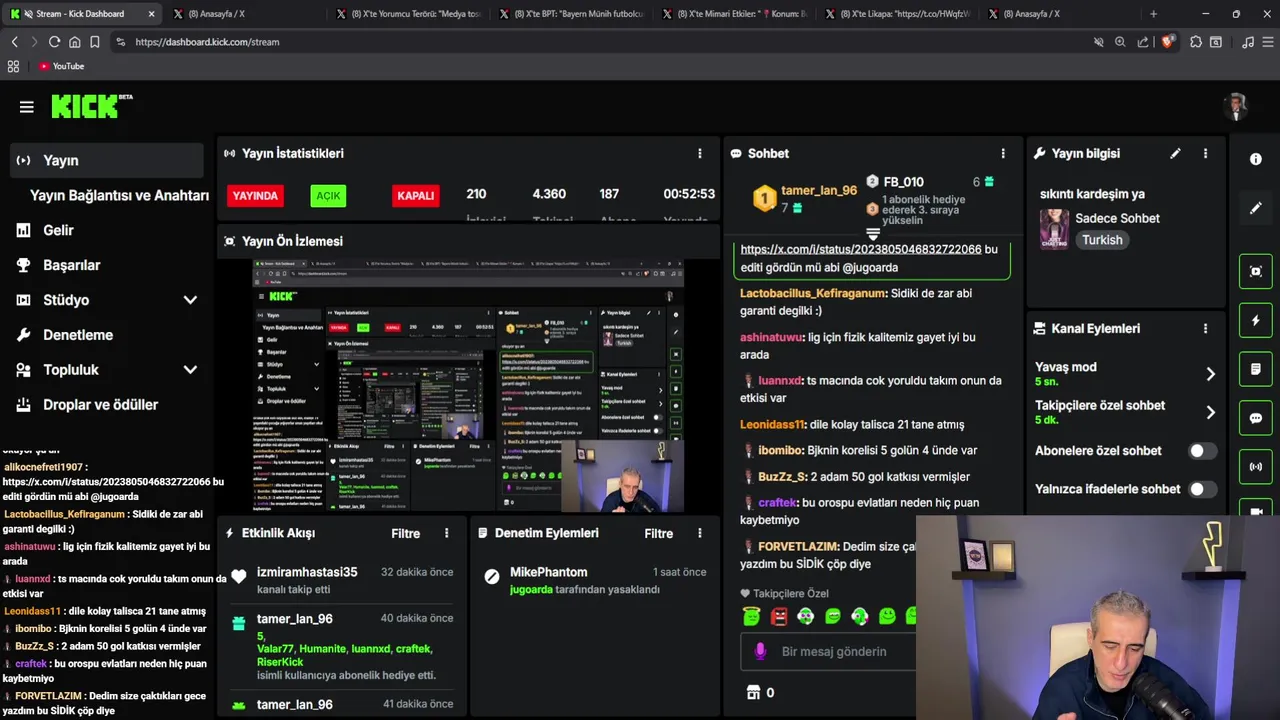Image resolution: width=1280 pixels, height=720 pixels.
Task: Open the zoom magnifier icon in address bar
Action: tap(1120, 42)
